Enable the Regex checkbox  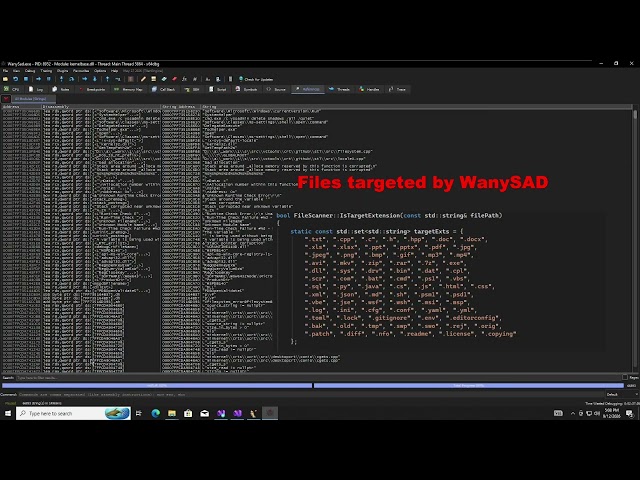(x=625, y=378)
